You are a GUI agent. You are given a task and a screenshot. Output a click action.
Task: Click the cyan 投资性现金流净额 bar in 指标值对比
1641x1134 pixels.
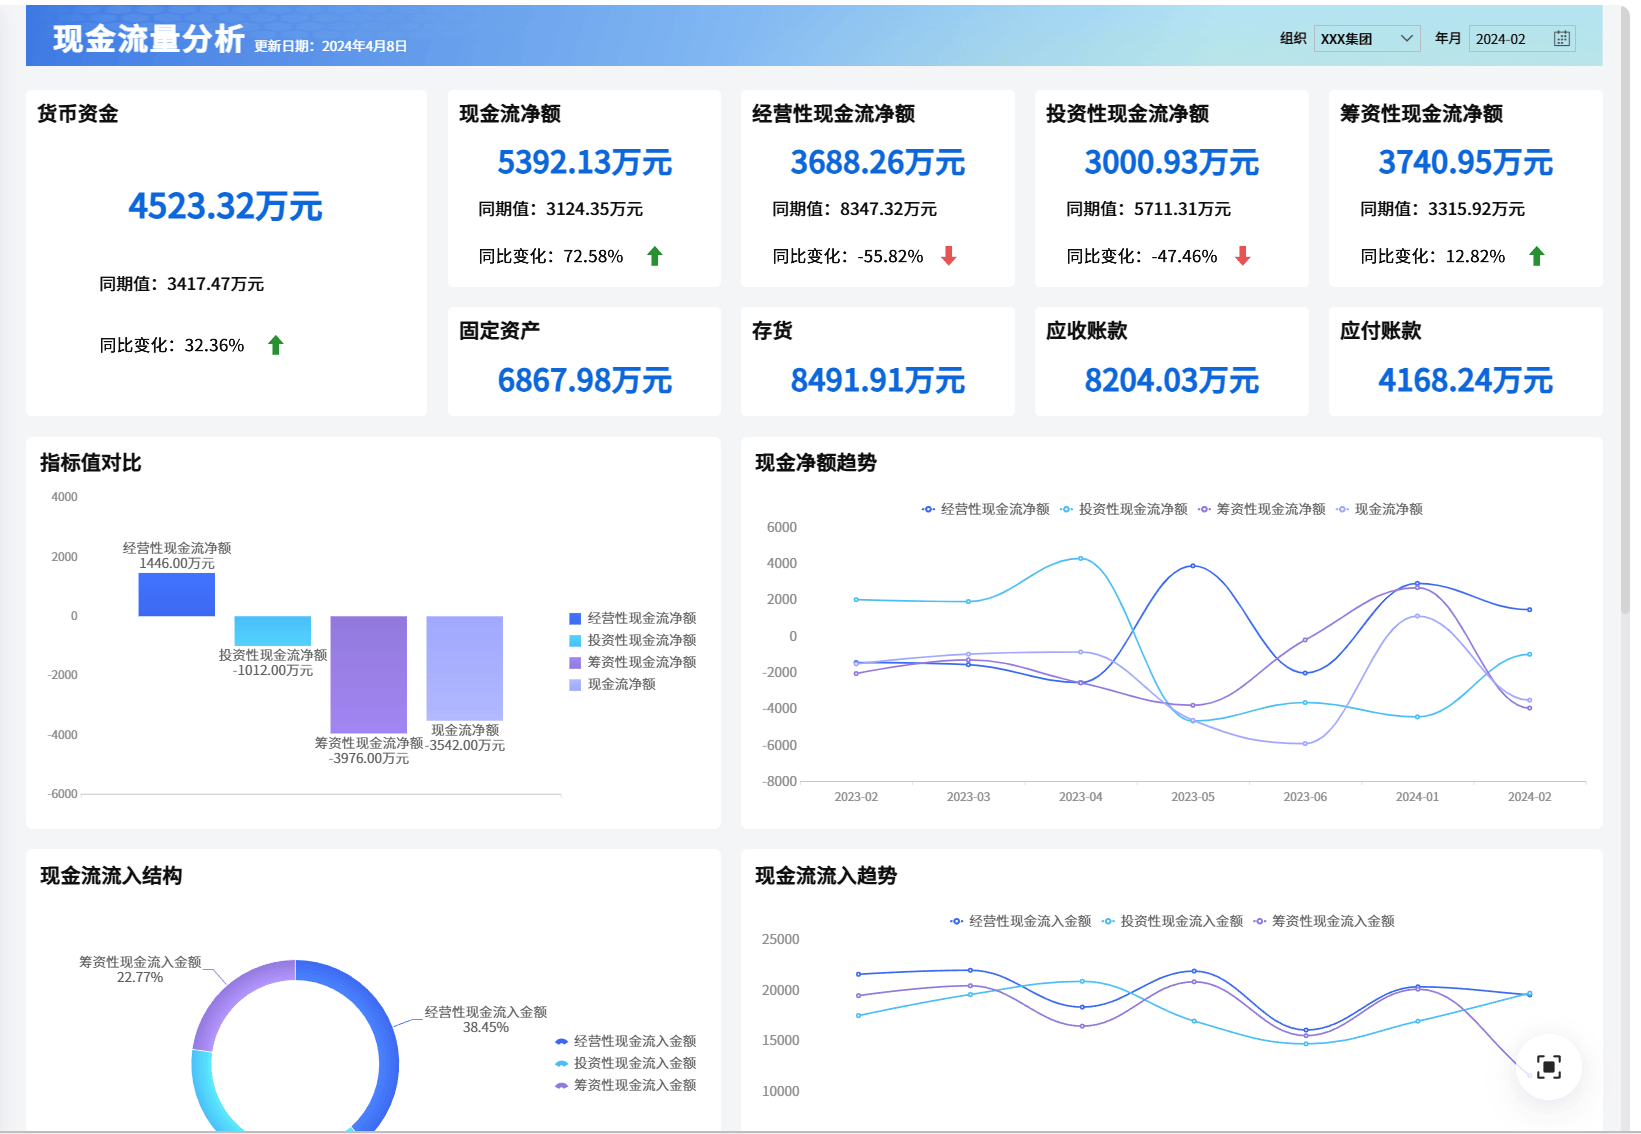pyautogui.click(x=273, y=631)
